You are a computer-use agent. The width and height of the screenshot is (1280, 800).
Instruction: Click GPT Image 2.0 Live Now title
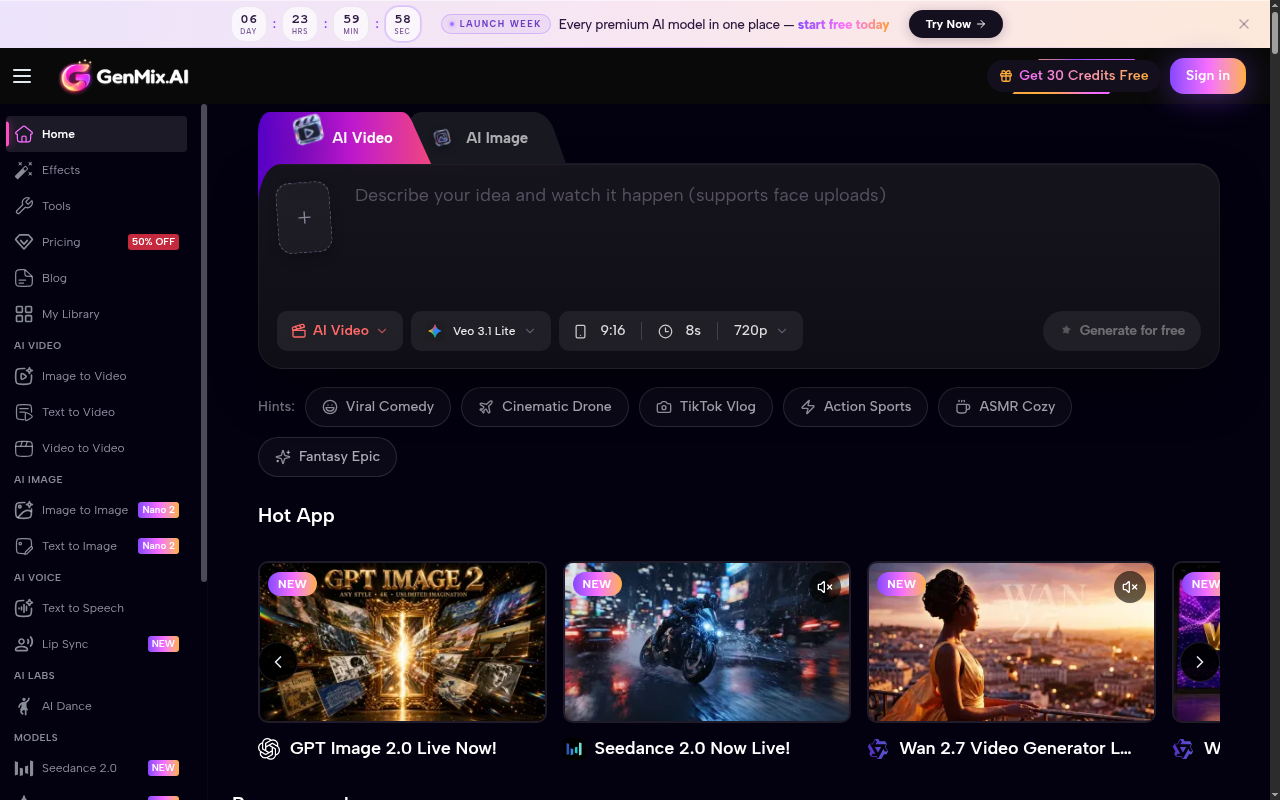click(x=393, y=748)
